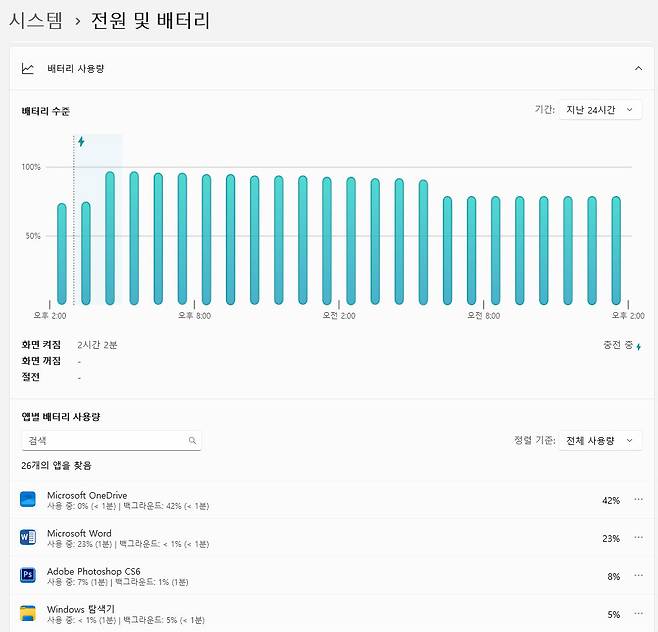
Task: Open the 기간 지난 24시간 dropdown
Action: 600,110
